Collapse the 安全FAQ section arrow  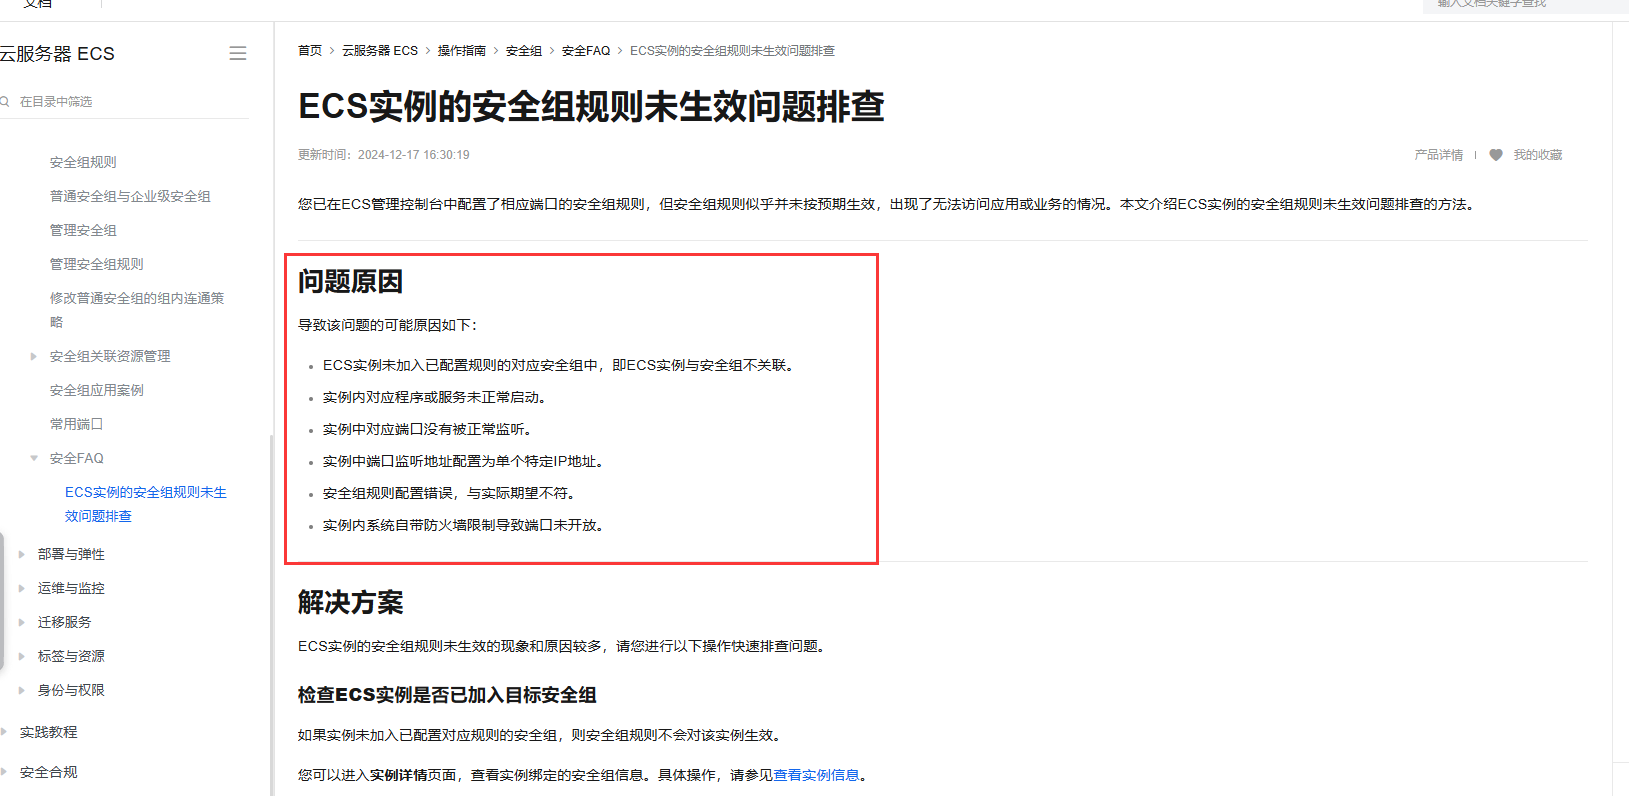click(x=33, y=458)
